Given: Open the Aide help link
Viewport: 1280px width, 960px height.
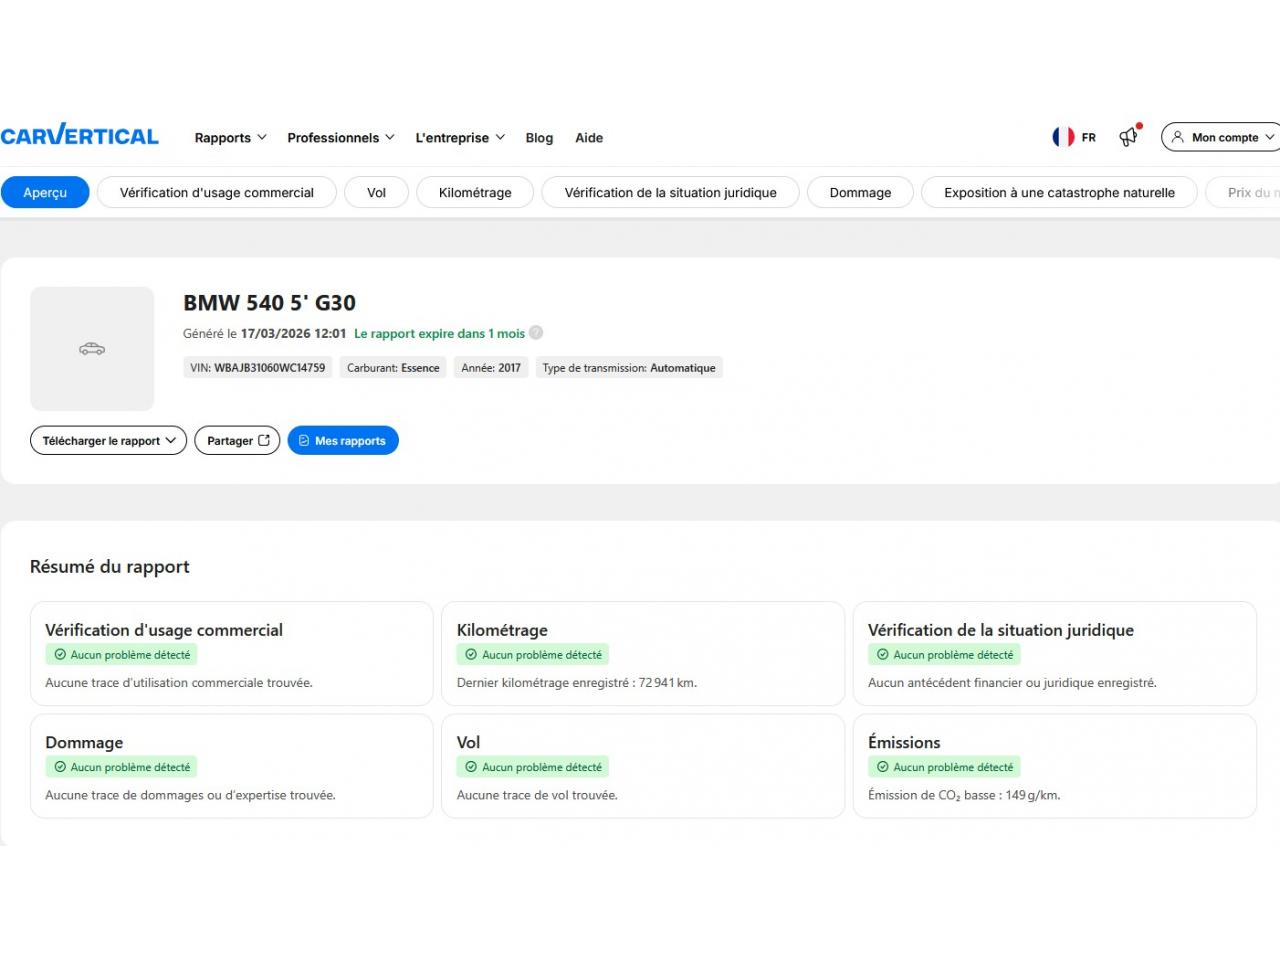Looking at the screenshot, I should coord(589,138).
